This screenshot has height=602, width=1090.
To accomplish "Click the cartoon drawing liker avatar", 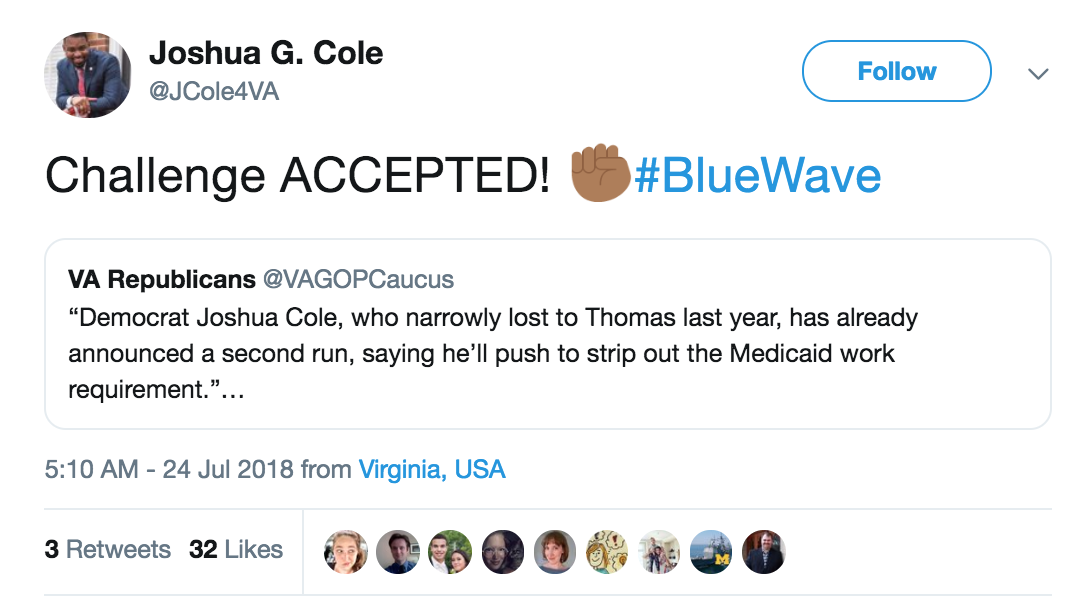I will pyautogui.click(x=607, y=551).
